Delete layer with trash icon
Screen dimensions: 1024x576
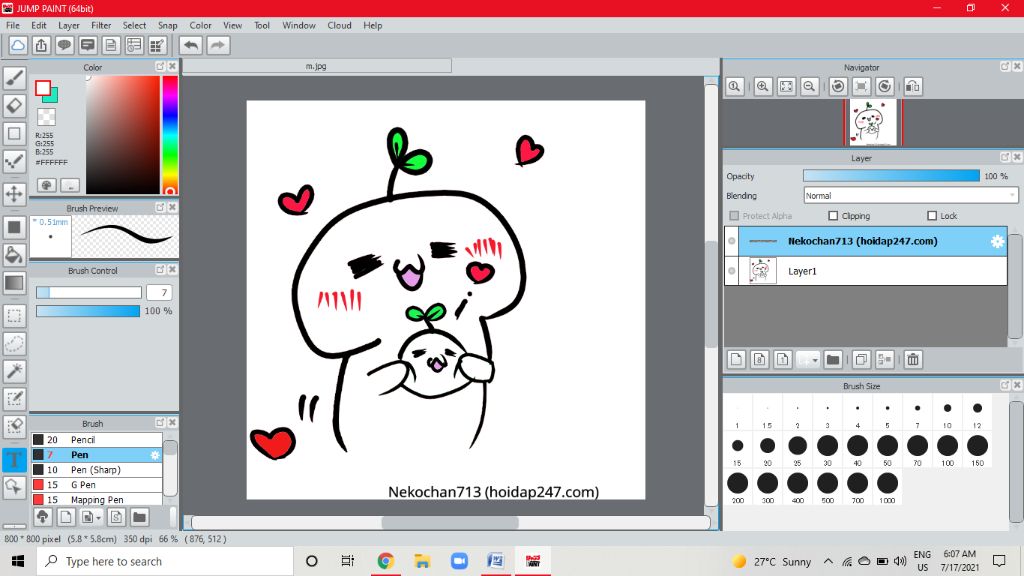[x=913, y=359]
